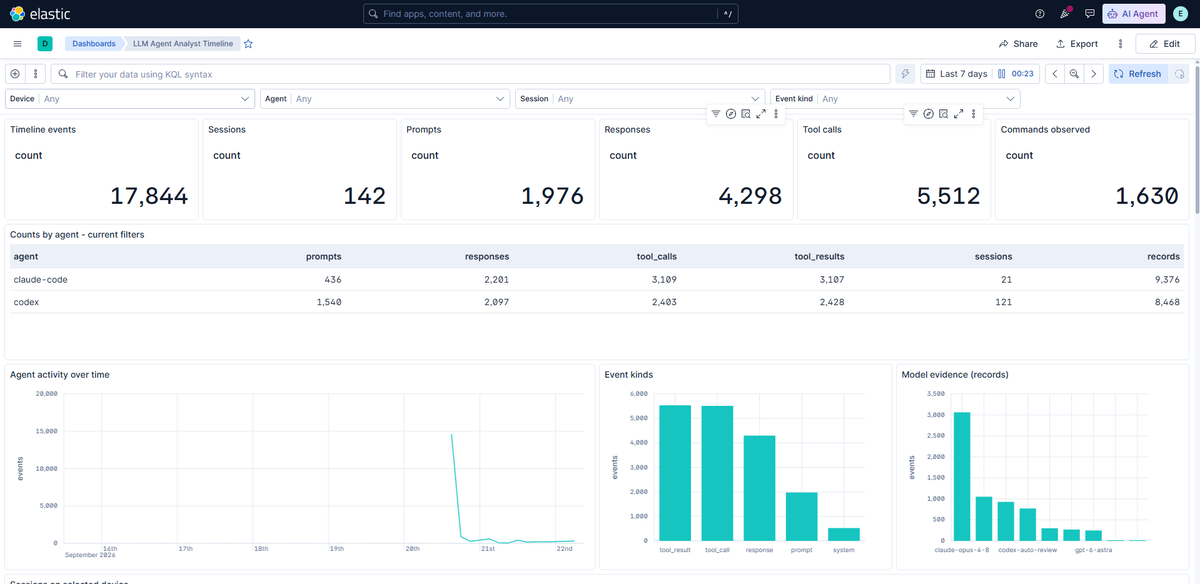Viewport: 1200px width, 584px height.
Task: Click the claude-opus-4-8 bar in Model evidence
Action: coord(961,476)
